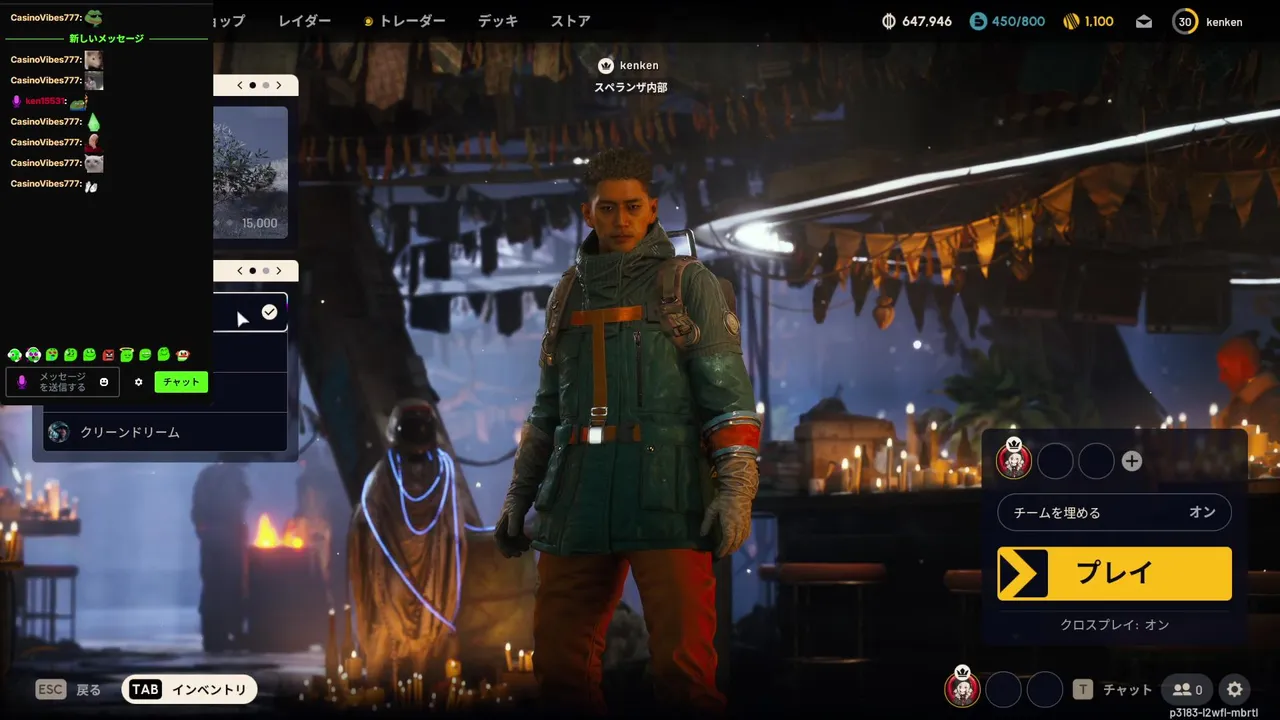Viewport: 1280px width, 720px height.
Task: Click the thumbnail priced 15,000
Action: tap(250, 172)
